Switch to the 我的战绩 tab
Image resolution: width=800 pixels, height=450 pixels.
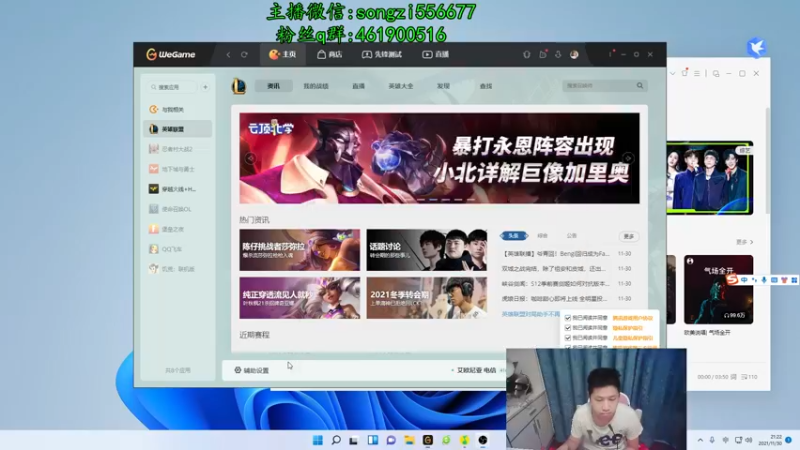click(x=316, y=86)
